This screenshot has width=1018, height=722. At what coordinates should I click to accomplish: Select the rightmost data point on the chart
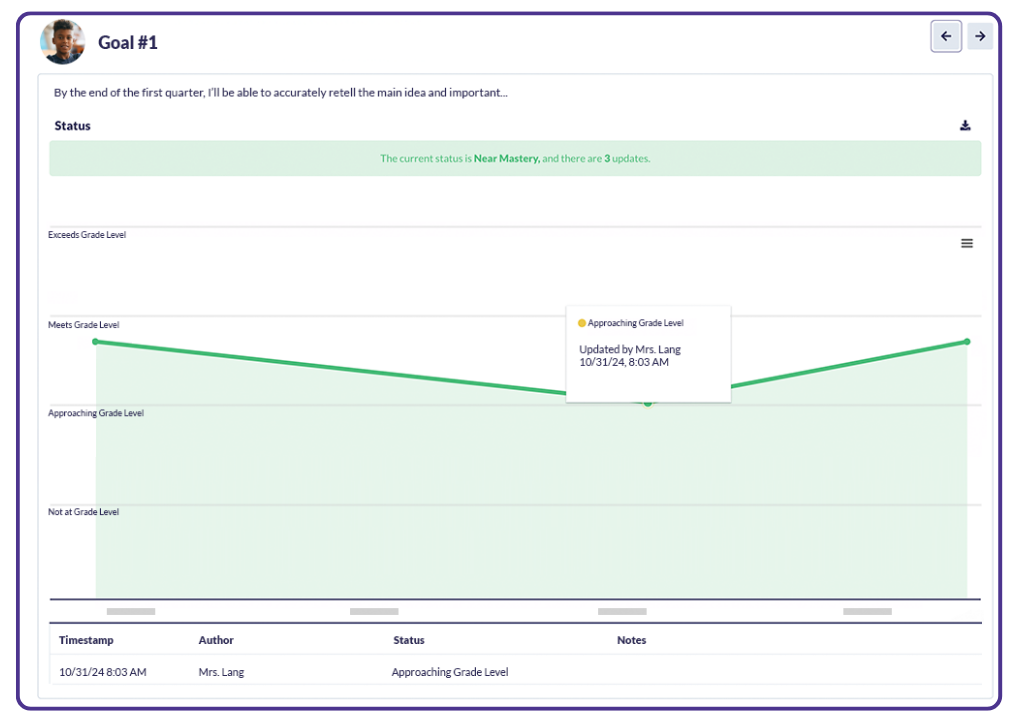967,342
